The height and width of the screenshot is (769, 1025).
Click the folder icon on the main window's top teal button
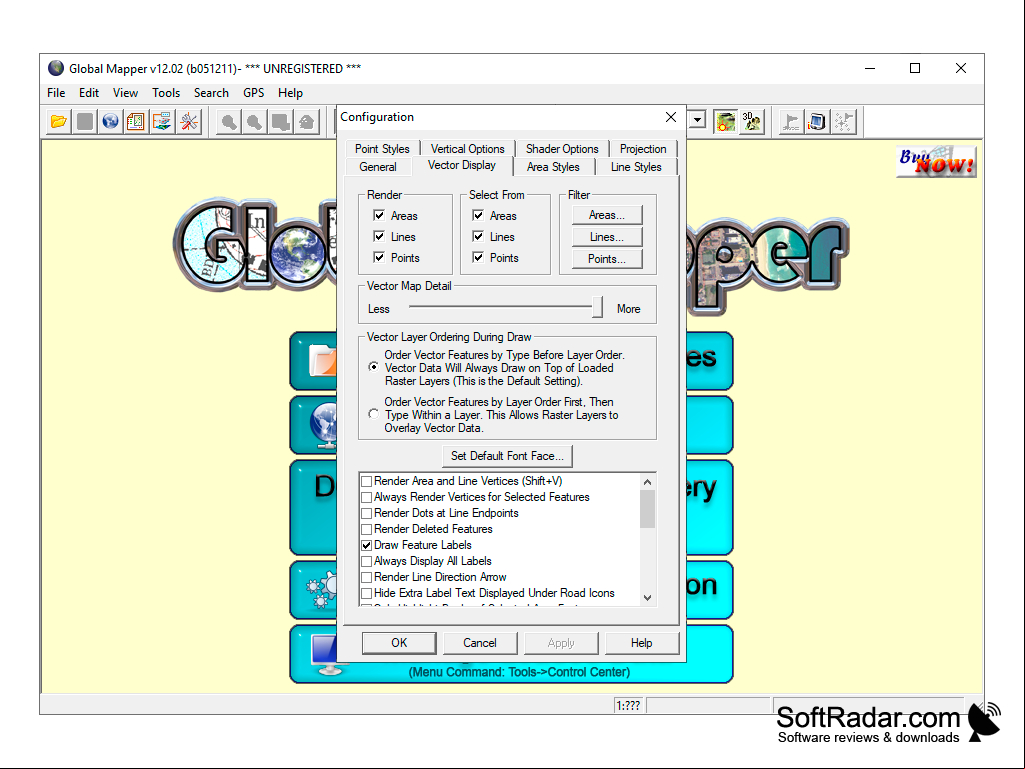click(323, 360)
